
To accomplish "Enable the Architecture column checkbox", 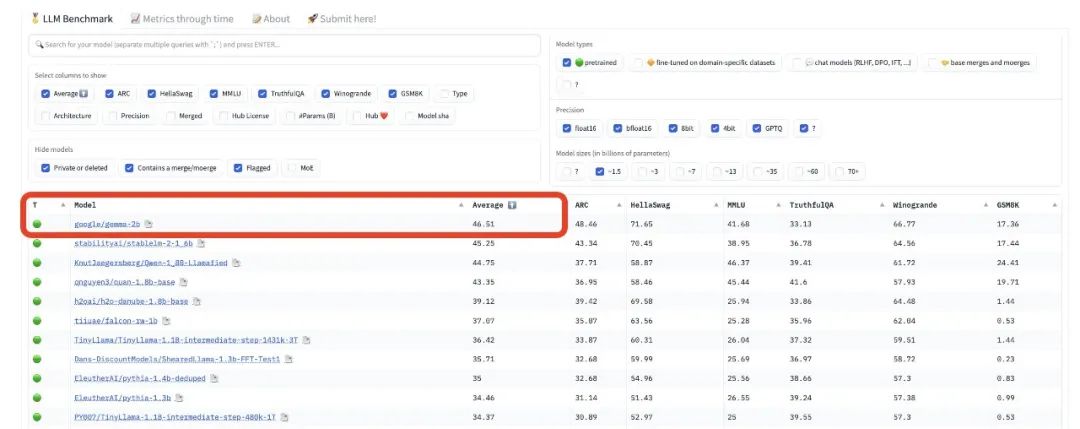I will click(45, 116).
